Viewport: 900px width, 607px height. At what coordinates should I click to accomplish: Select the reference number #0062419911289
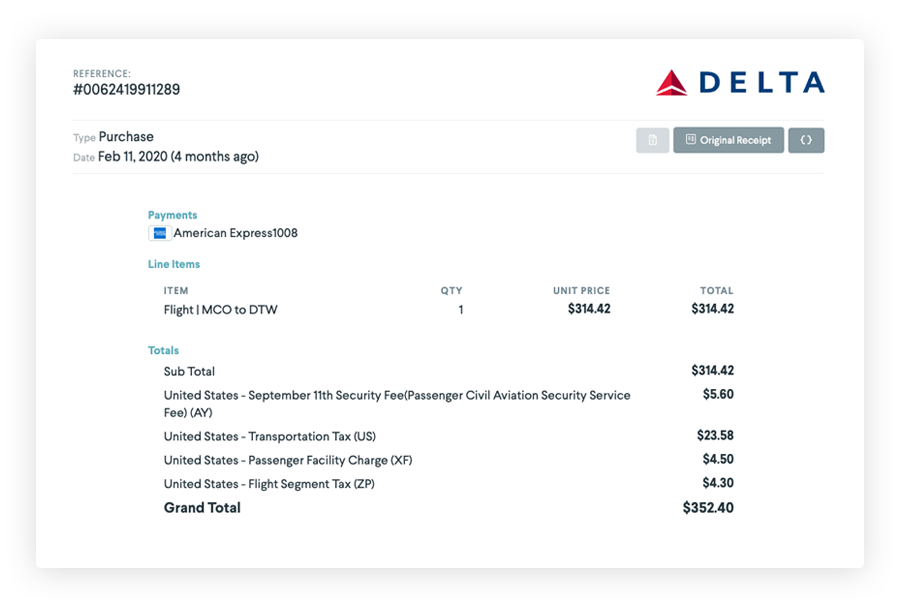click(127, 90)
